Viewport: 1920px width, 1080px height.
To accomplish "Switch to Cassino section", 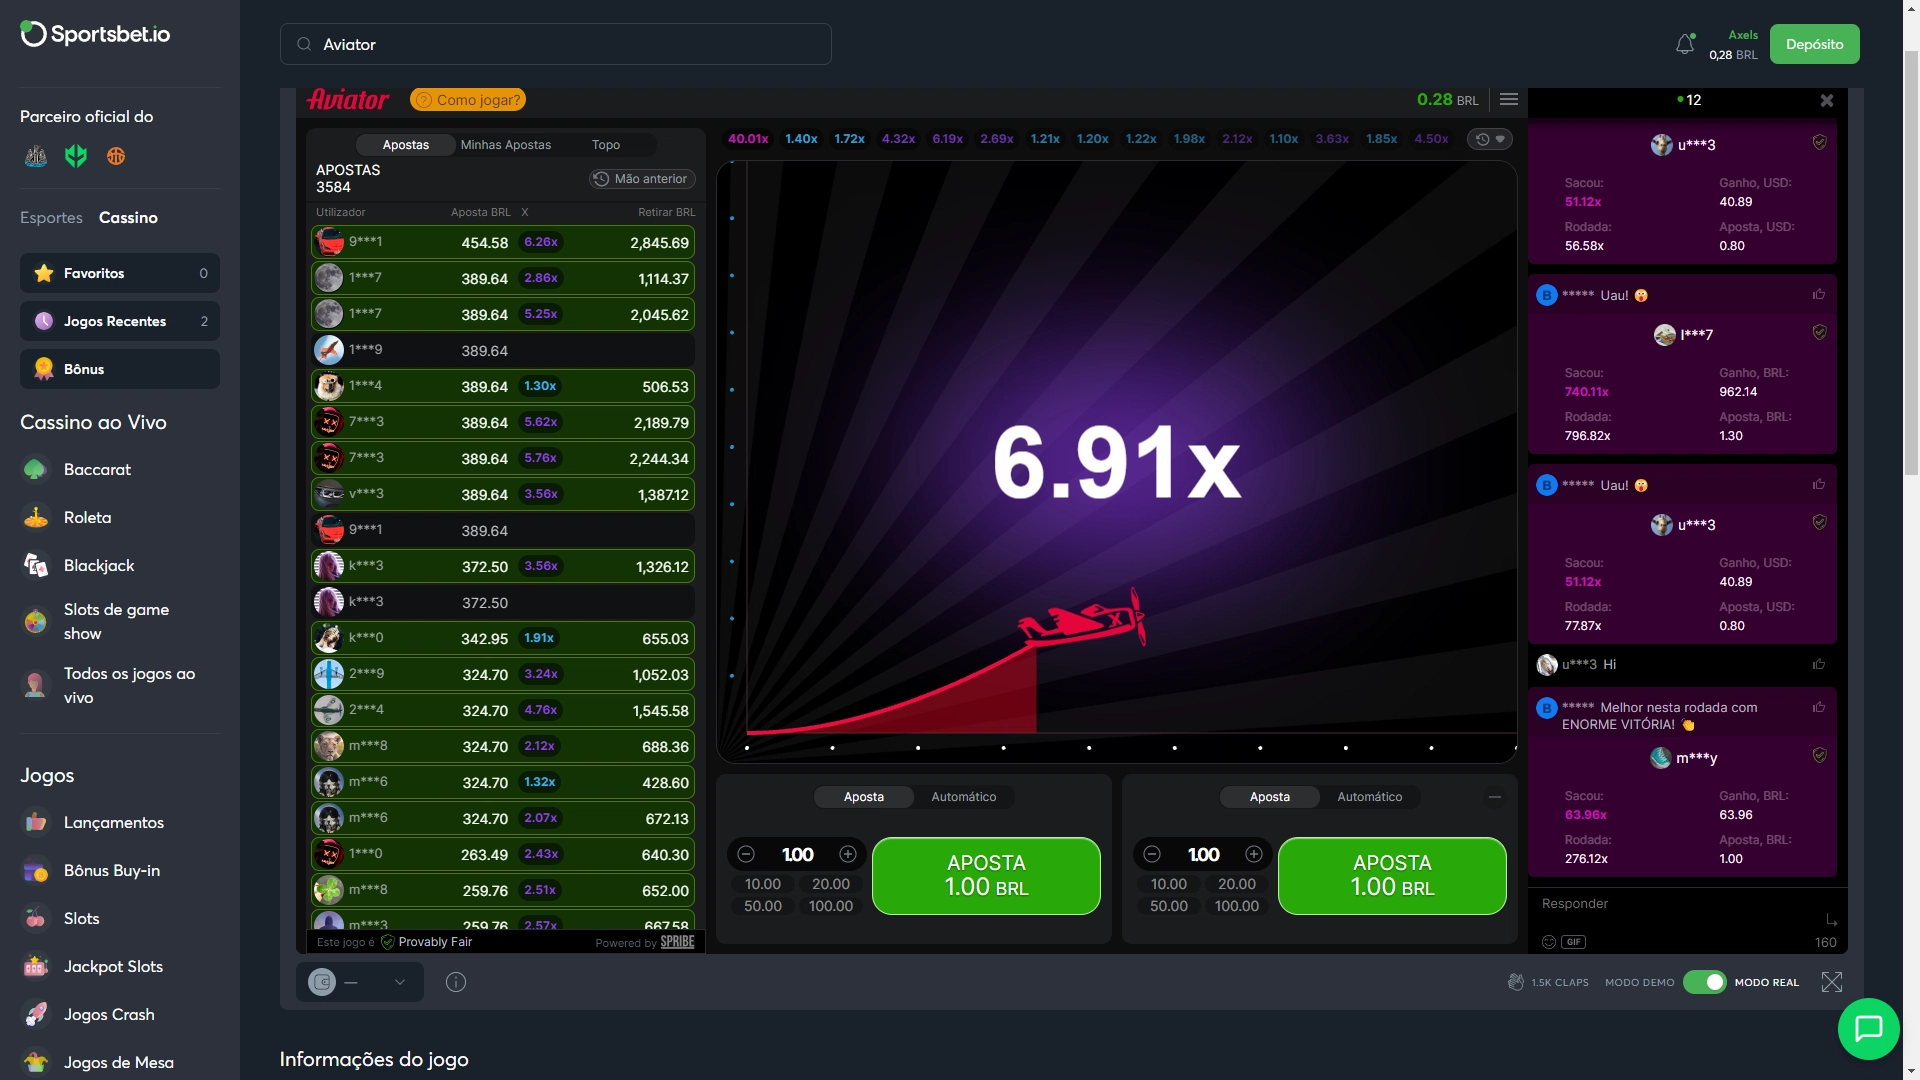I will click(x=128, y=217).
